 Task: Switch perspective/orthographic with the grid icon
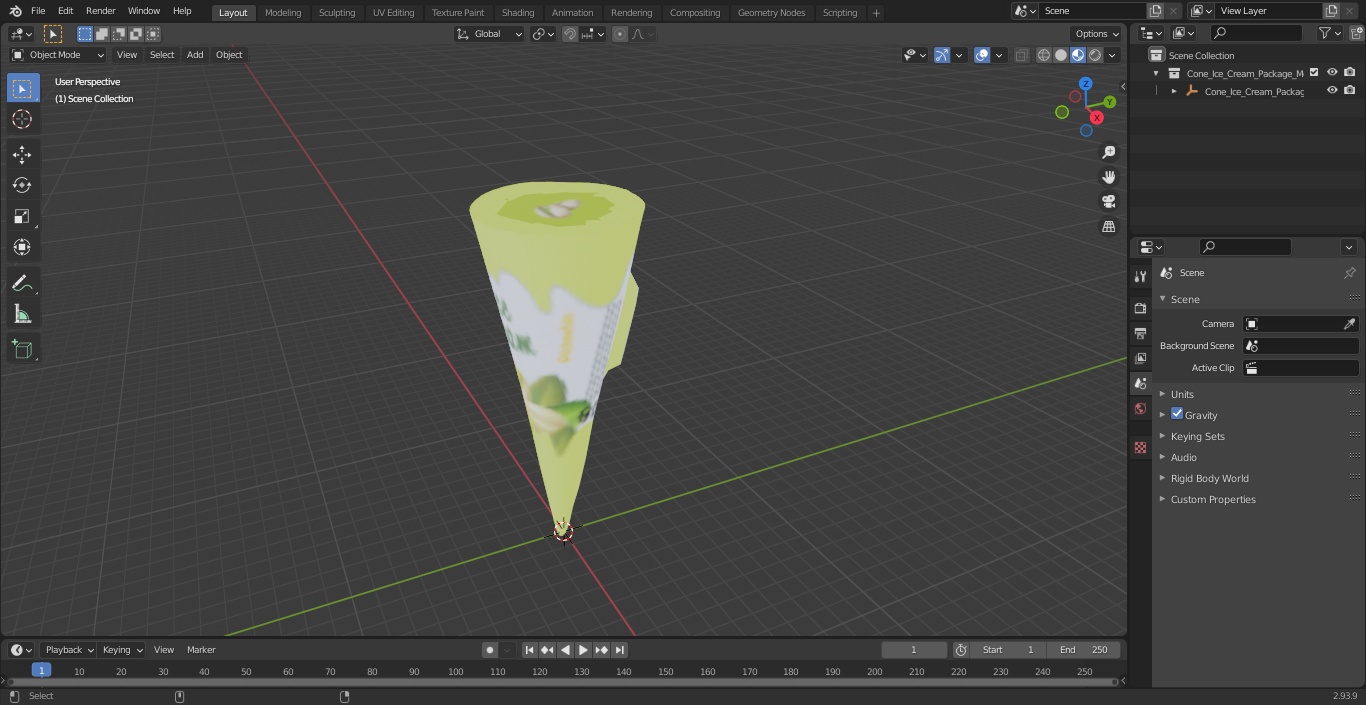point(1108,227)
